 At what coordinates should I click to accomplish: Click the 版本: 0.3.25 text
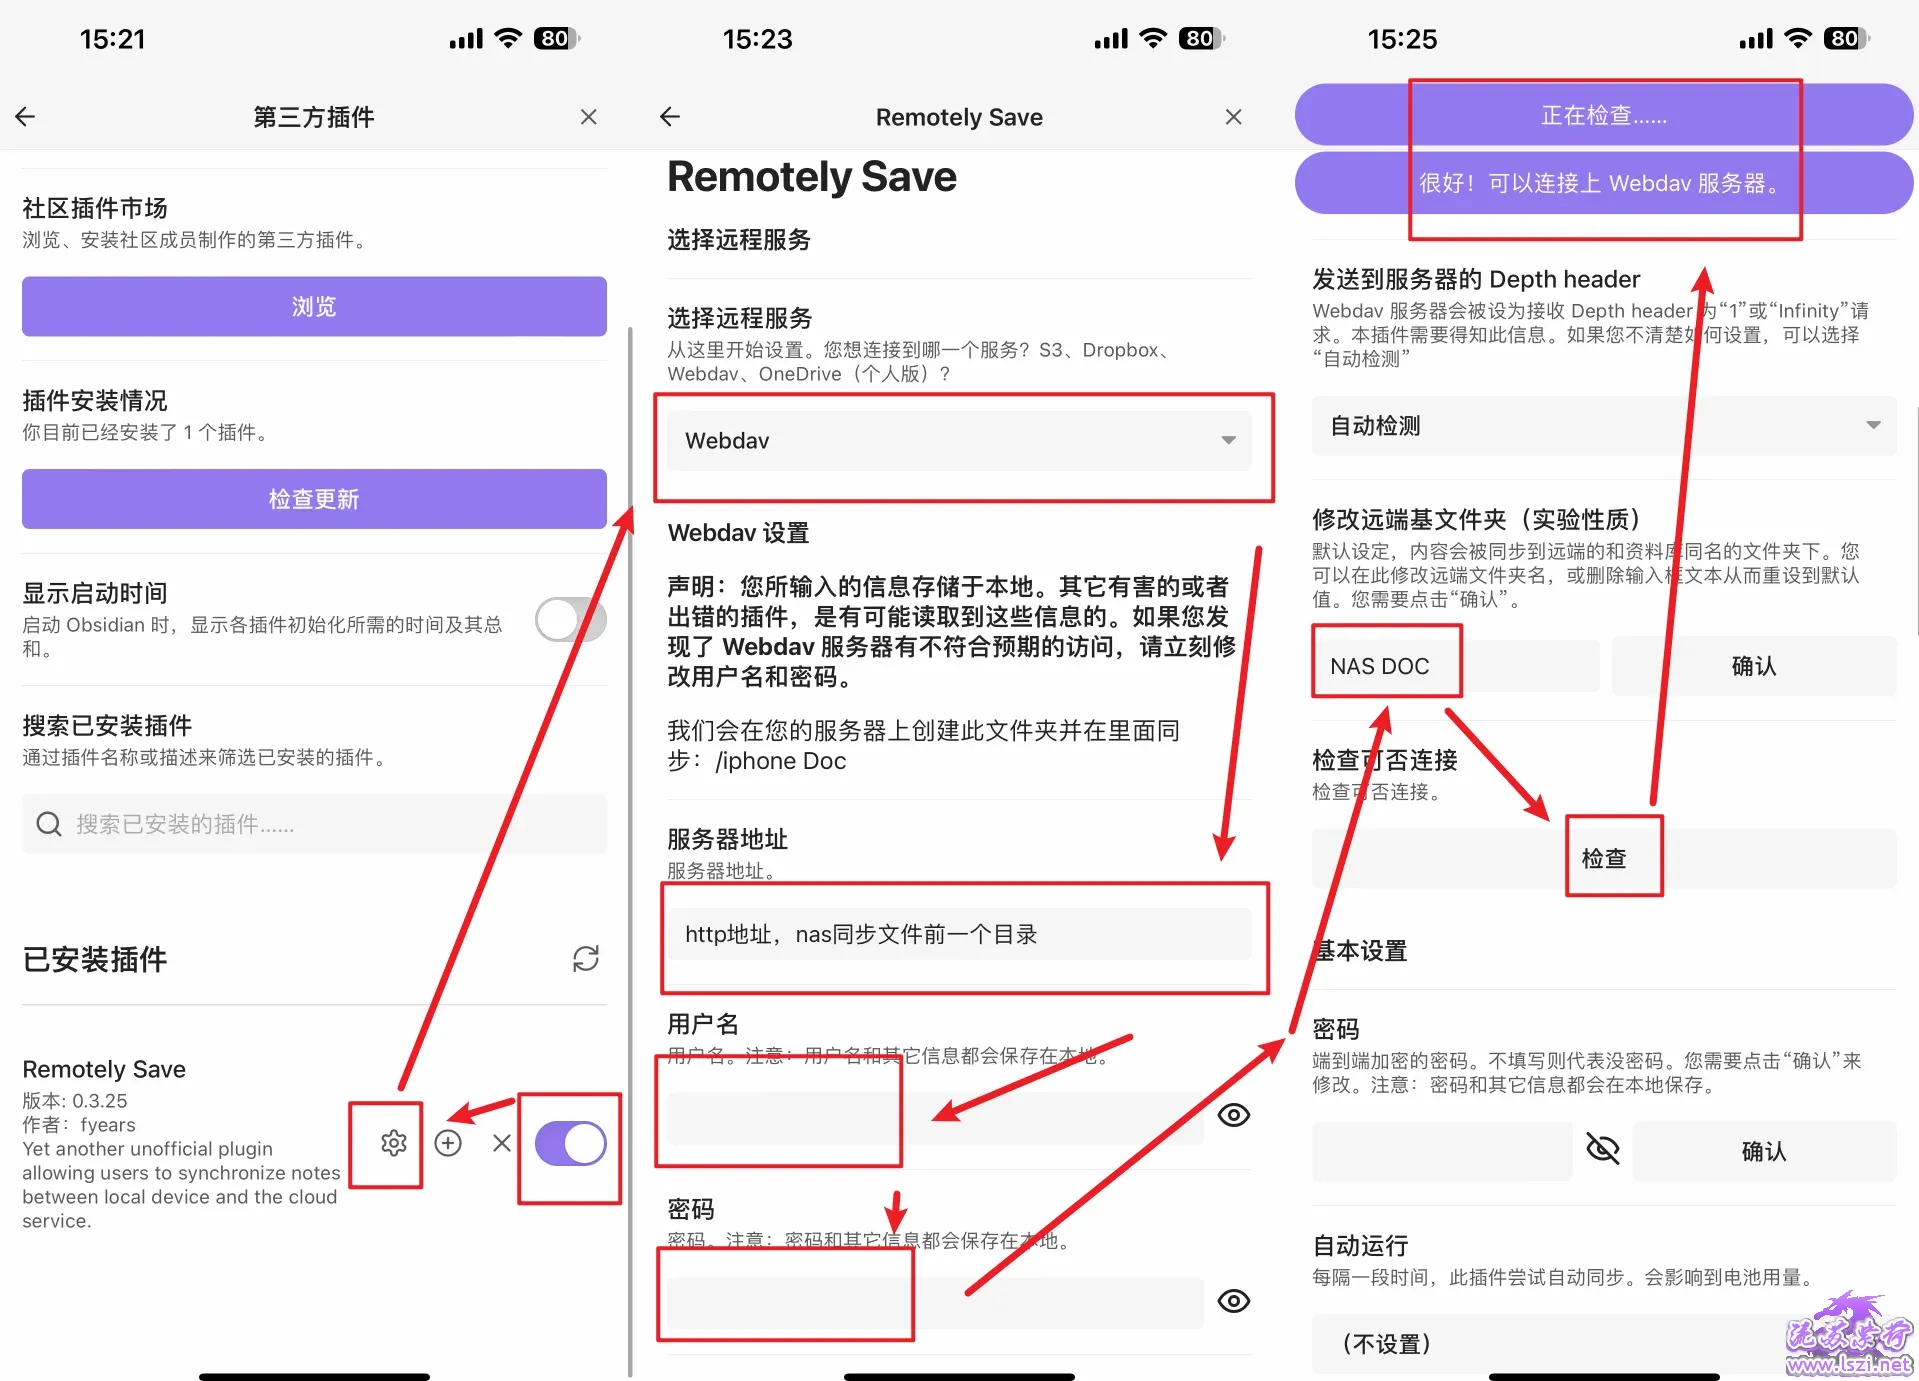tap(75, 1101)
